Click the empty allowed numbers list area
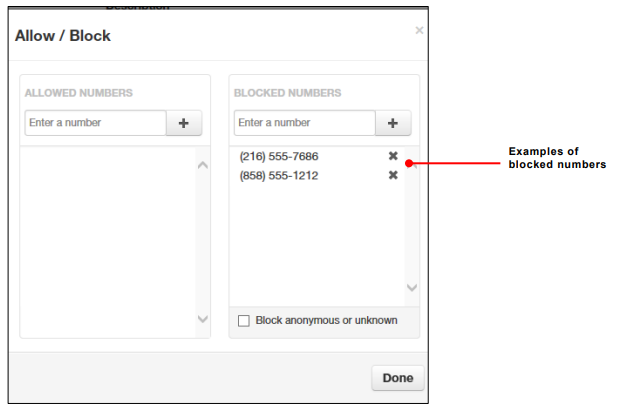Image resolution: width=621 pixels, height=407 pixels. [x=107, y=240]
